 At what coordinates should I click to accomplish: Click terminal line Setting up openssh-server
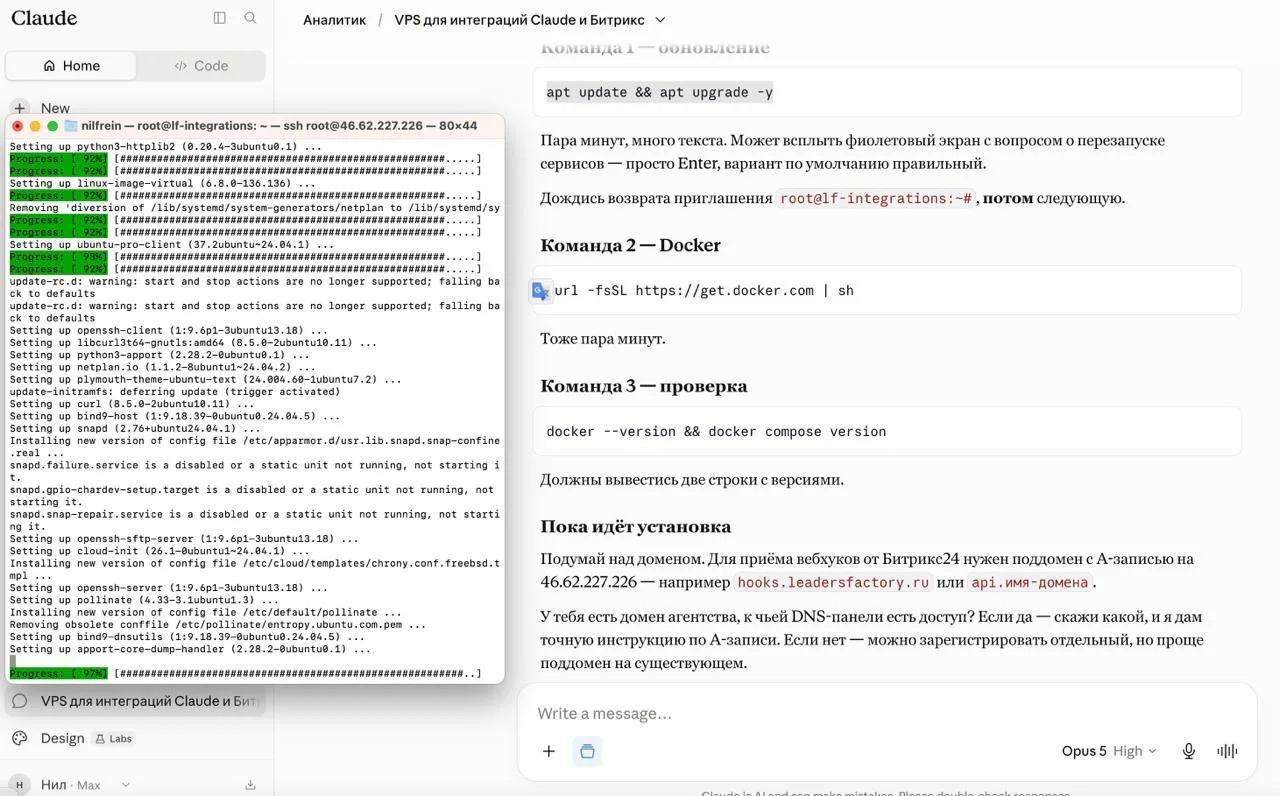coord(171,588)
